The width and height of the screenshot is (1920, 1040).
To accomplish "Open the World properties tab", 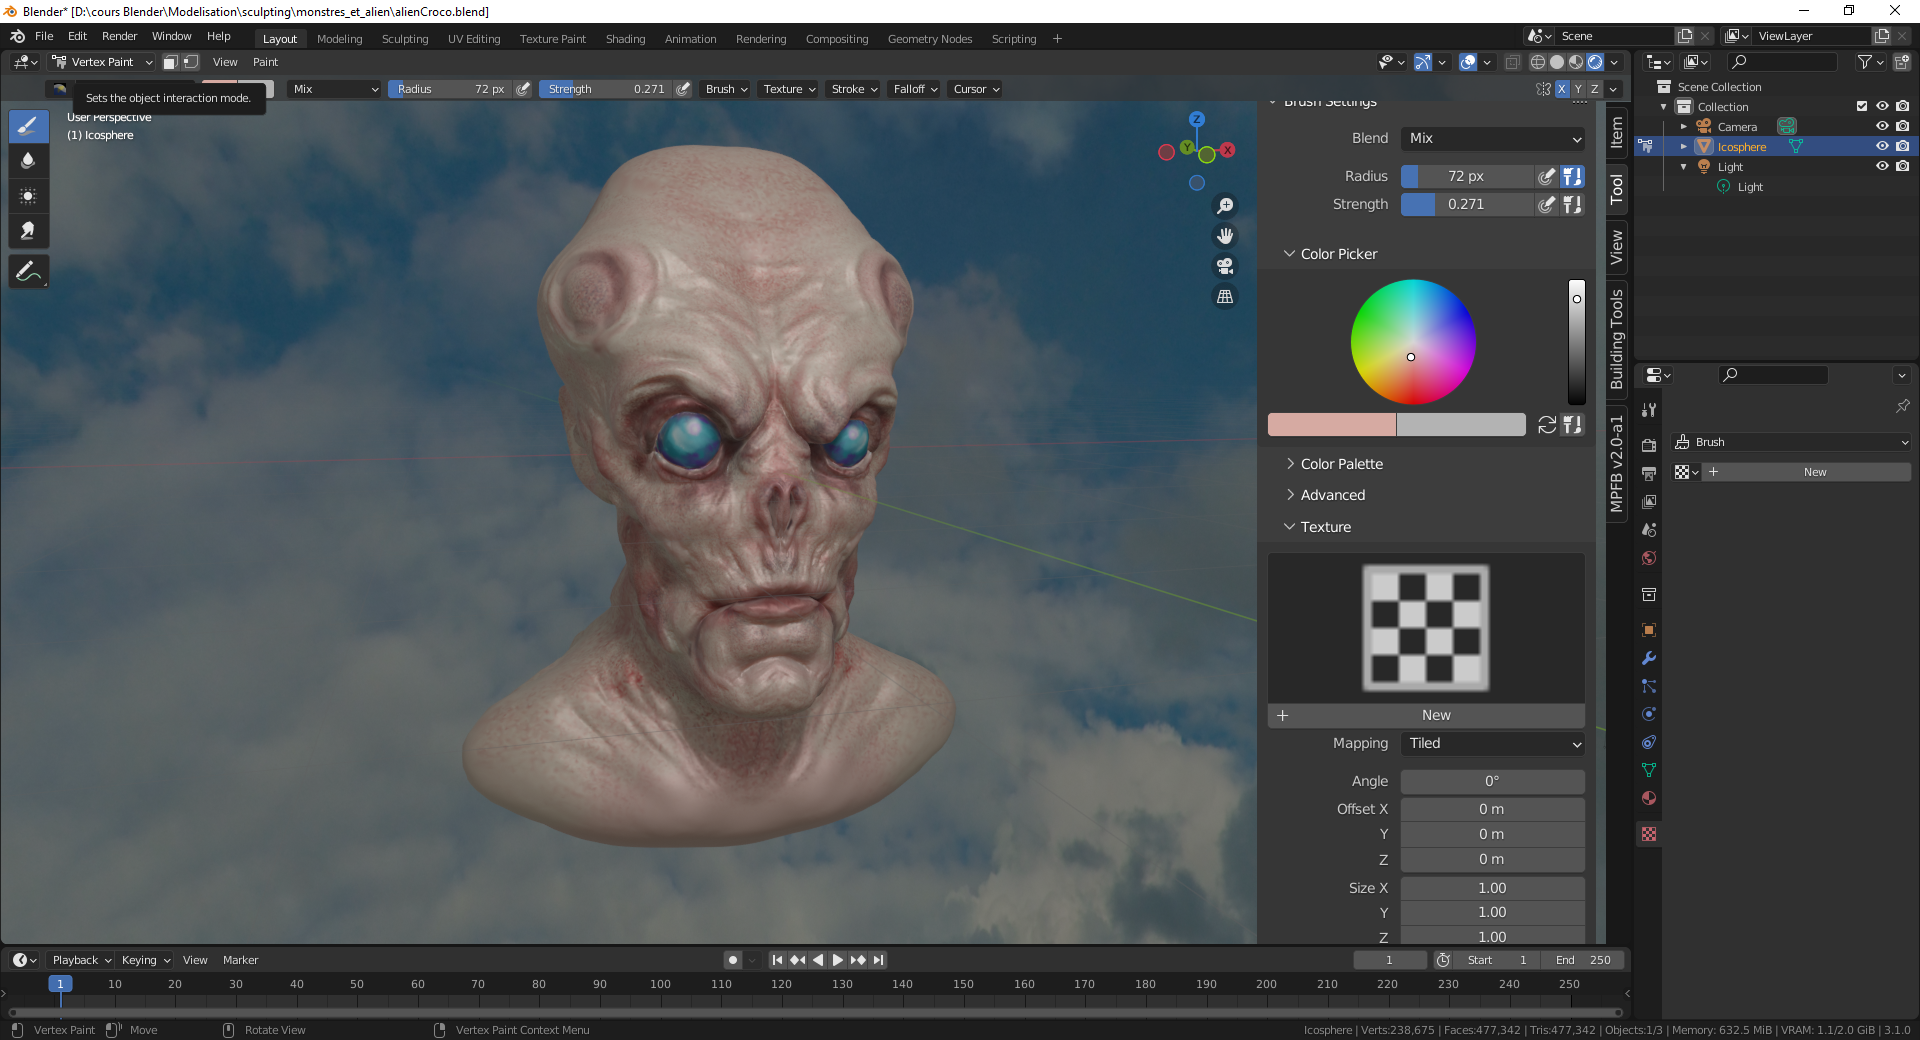I will 1648,558.
